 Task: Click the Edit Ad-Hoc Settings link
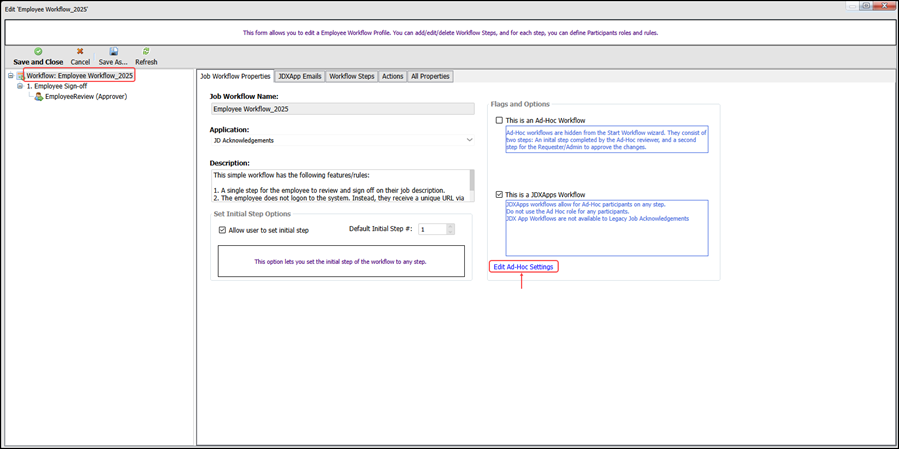point(523,267)
